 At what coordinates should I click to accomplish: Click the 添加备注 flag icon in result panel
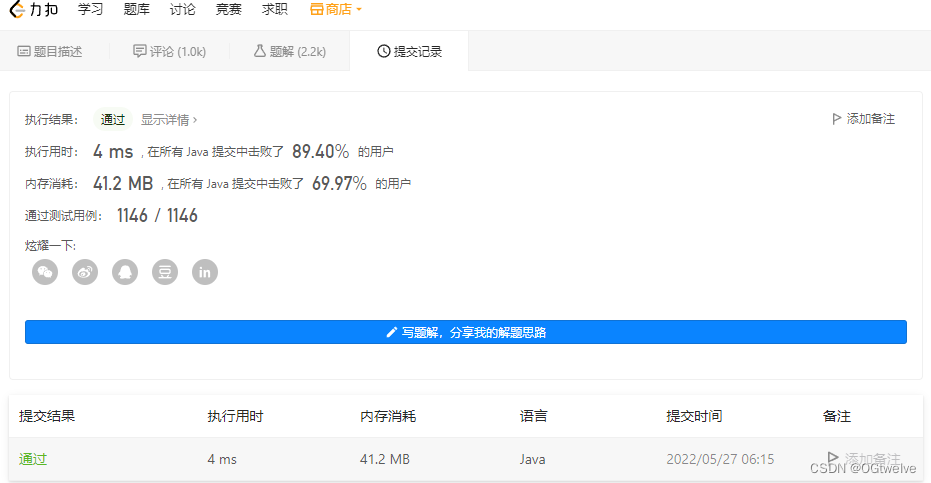click(x=837, y=119)
